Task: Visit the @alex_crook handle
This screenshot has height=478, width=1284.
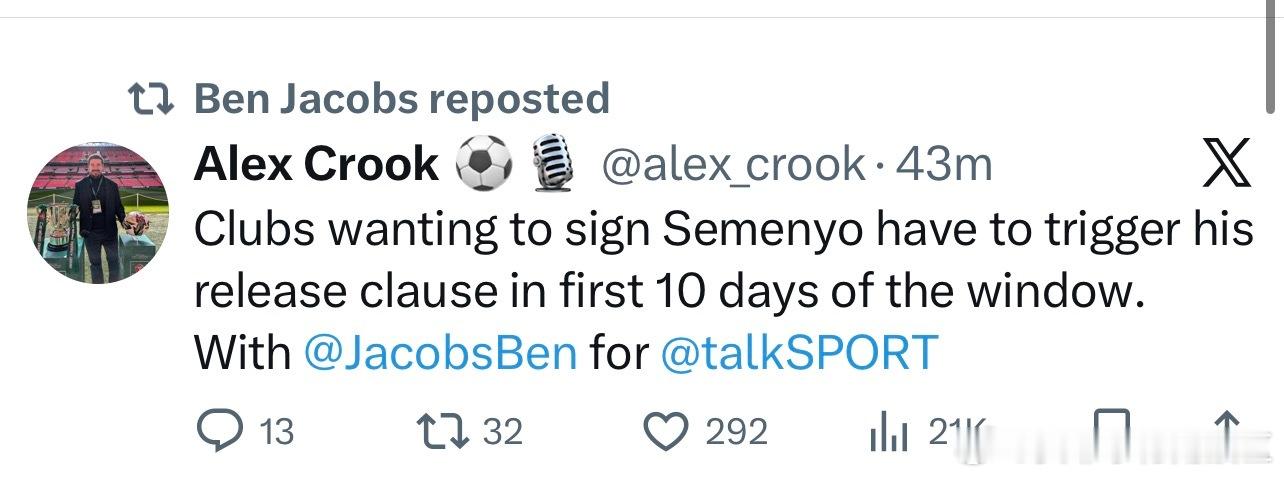Action: pyautogui.click(x=731, y=164)
